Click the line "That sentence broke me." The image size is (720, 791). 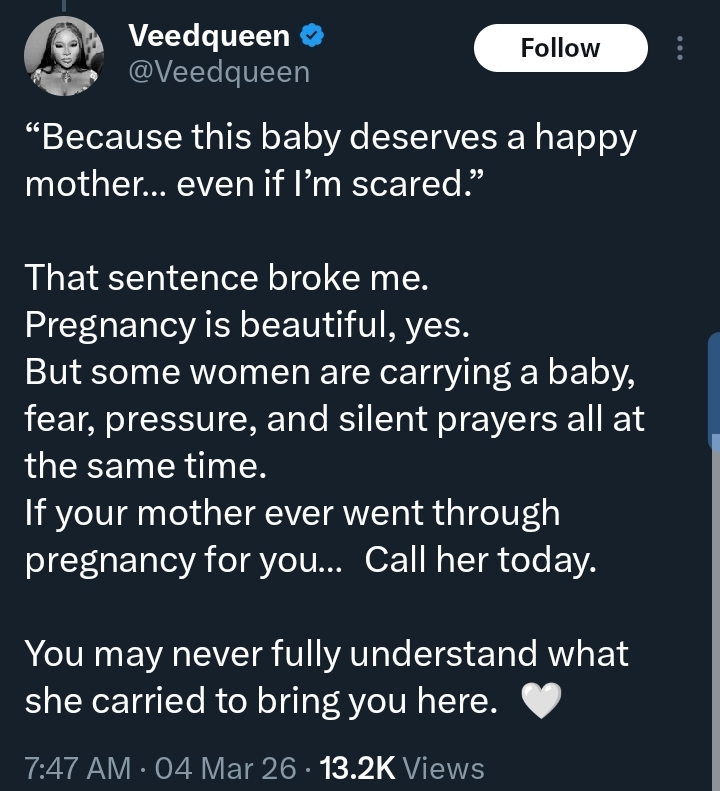click(226, 279)
